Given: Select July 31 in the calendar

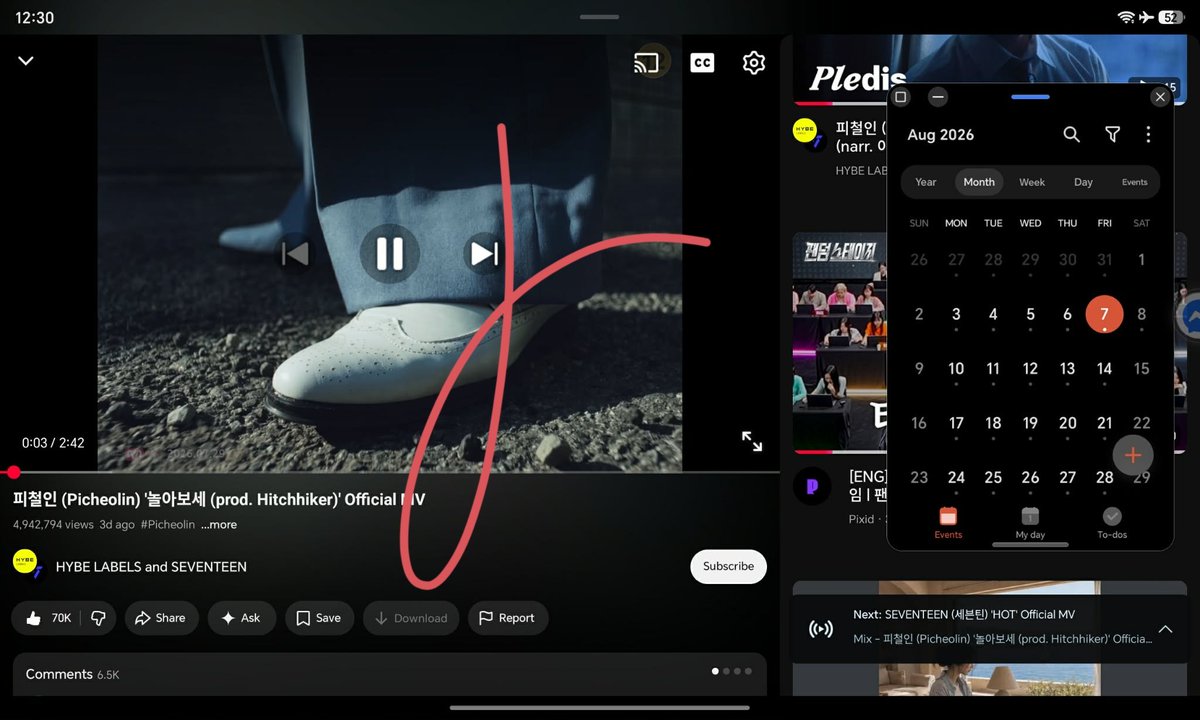Looking at the screenshot, I should tap(1104, 260).
